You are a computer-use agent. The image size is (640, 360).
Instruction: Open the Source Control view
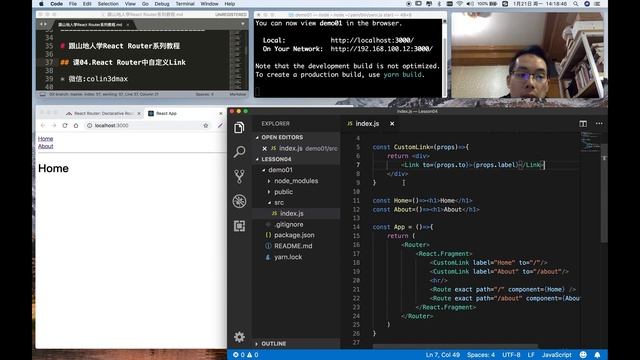(239, 176)
